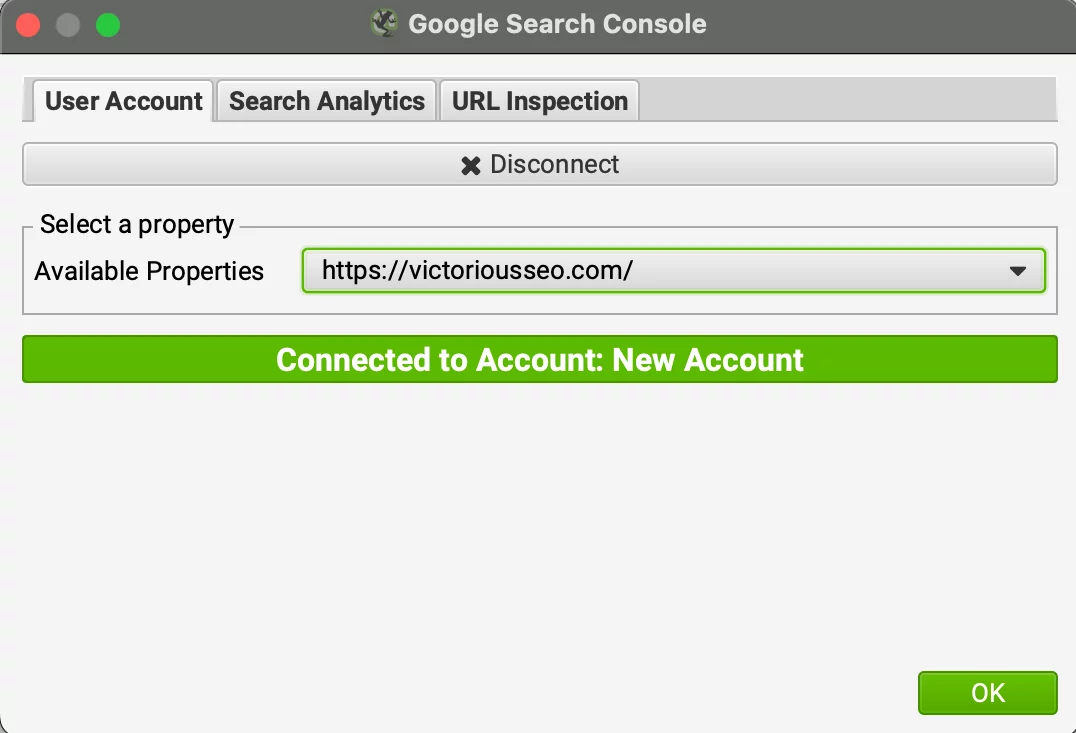Viewport: 1076px width, 733px height.
Task: Click the Google Search Console window title
Action: pyautogui.click(x=557, y=24)
